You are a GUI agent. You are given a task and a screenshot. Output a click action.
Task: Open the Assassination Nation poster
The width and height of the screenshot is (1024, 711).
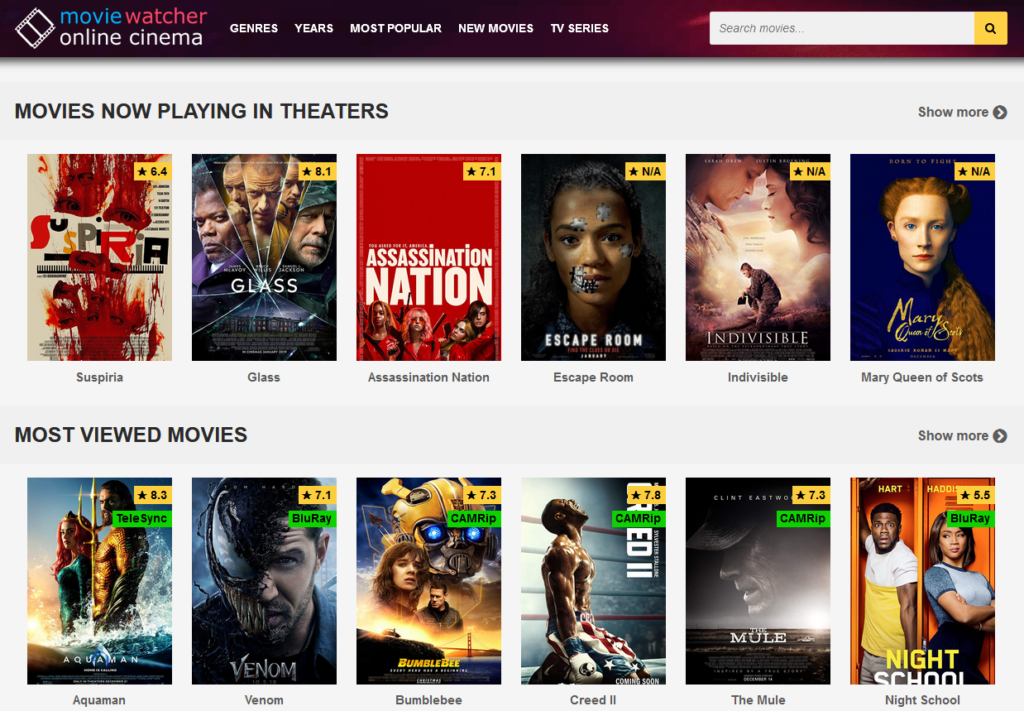coord(428,257)
